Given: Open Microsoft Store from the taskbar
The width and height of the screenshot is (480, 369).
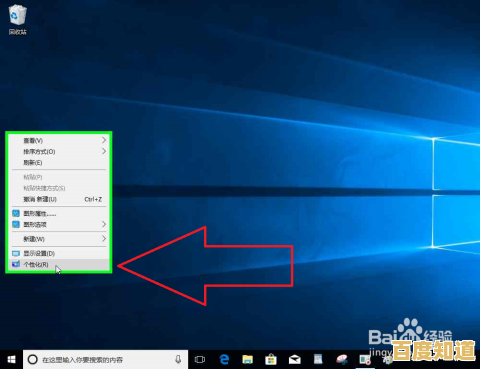Looking at the screenshot, I should coord(271,359).
